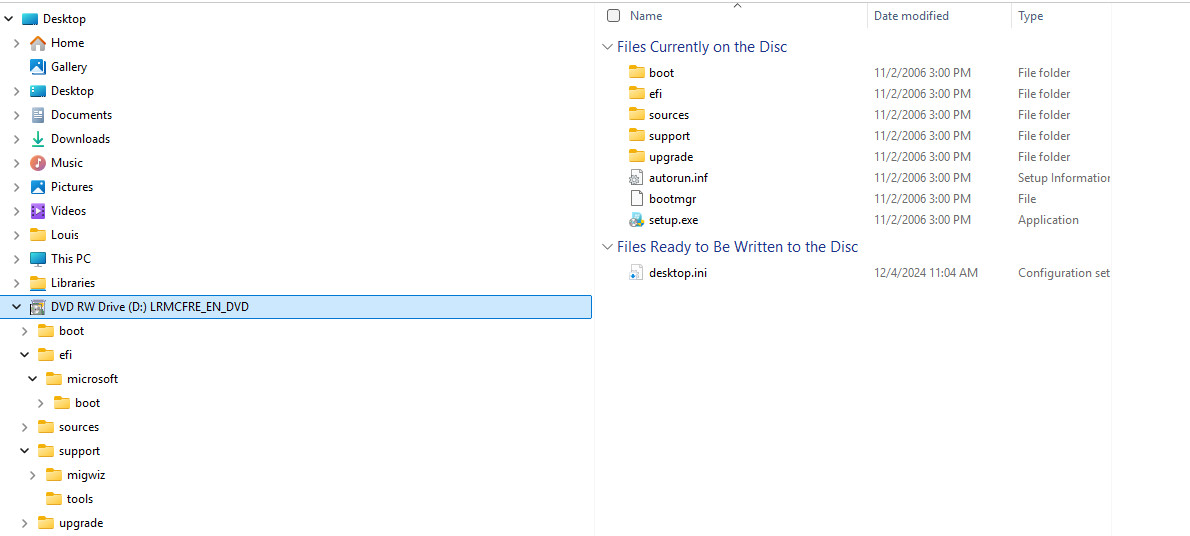Collapse Files Ready to Be Written group
The height and width of the screenshot is (536, 1190).
tap(607, 247)
